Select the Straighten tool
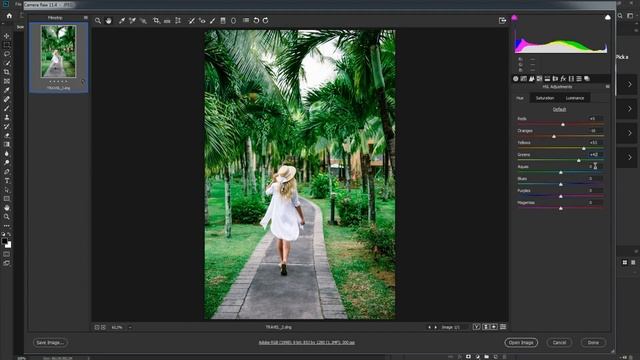Image resolution: width=640 pixels, height=360 pixels. pyautogui.click(x=167, y=20)
